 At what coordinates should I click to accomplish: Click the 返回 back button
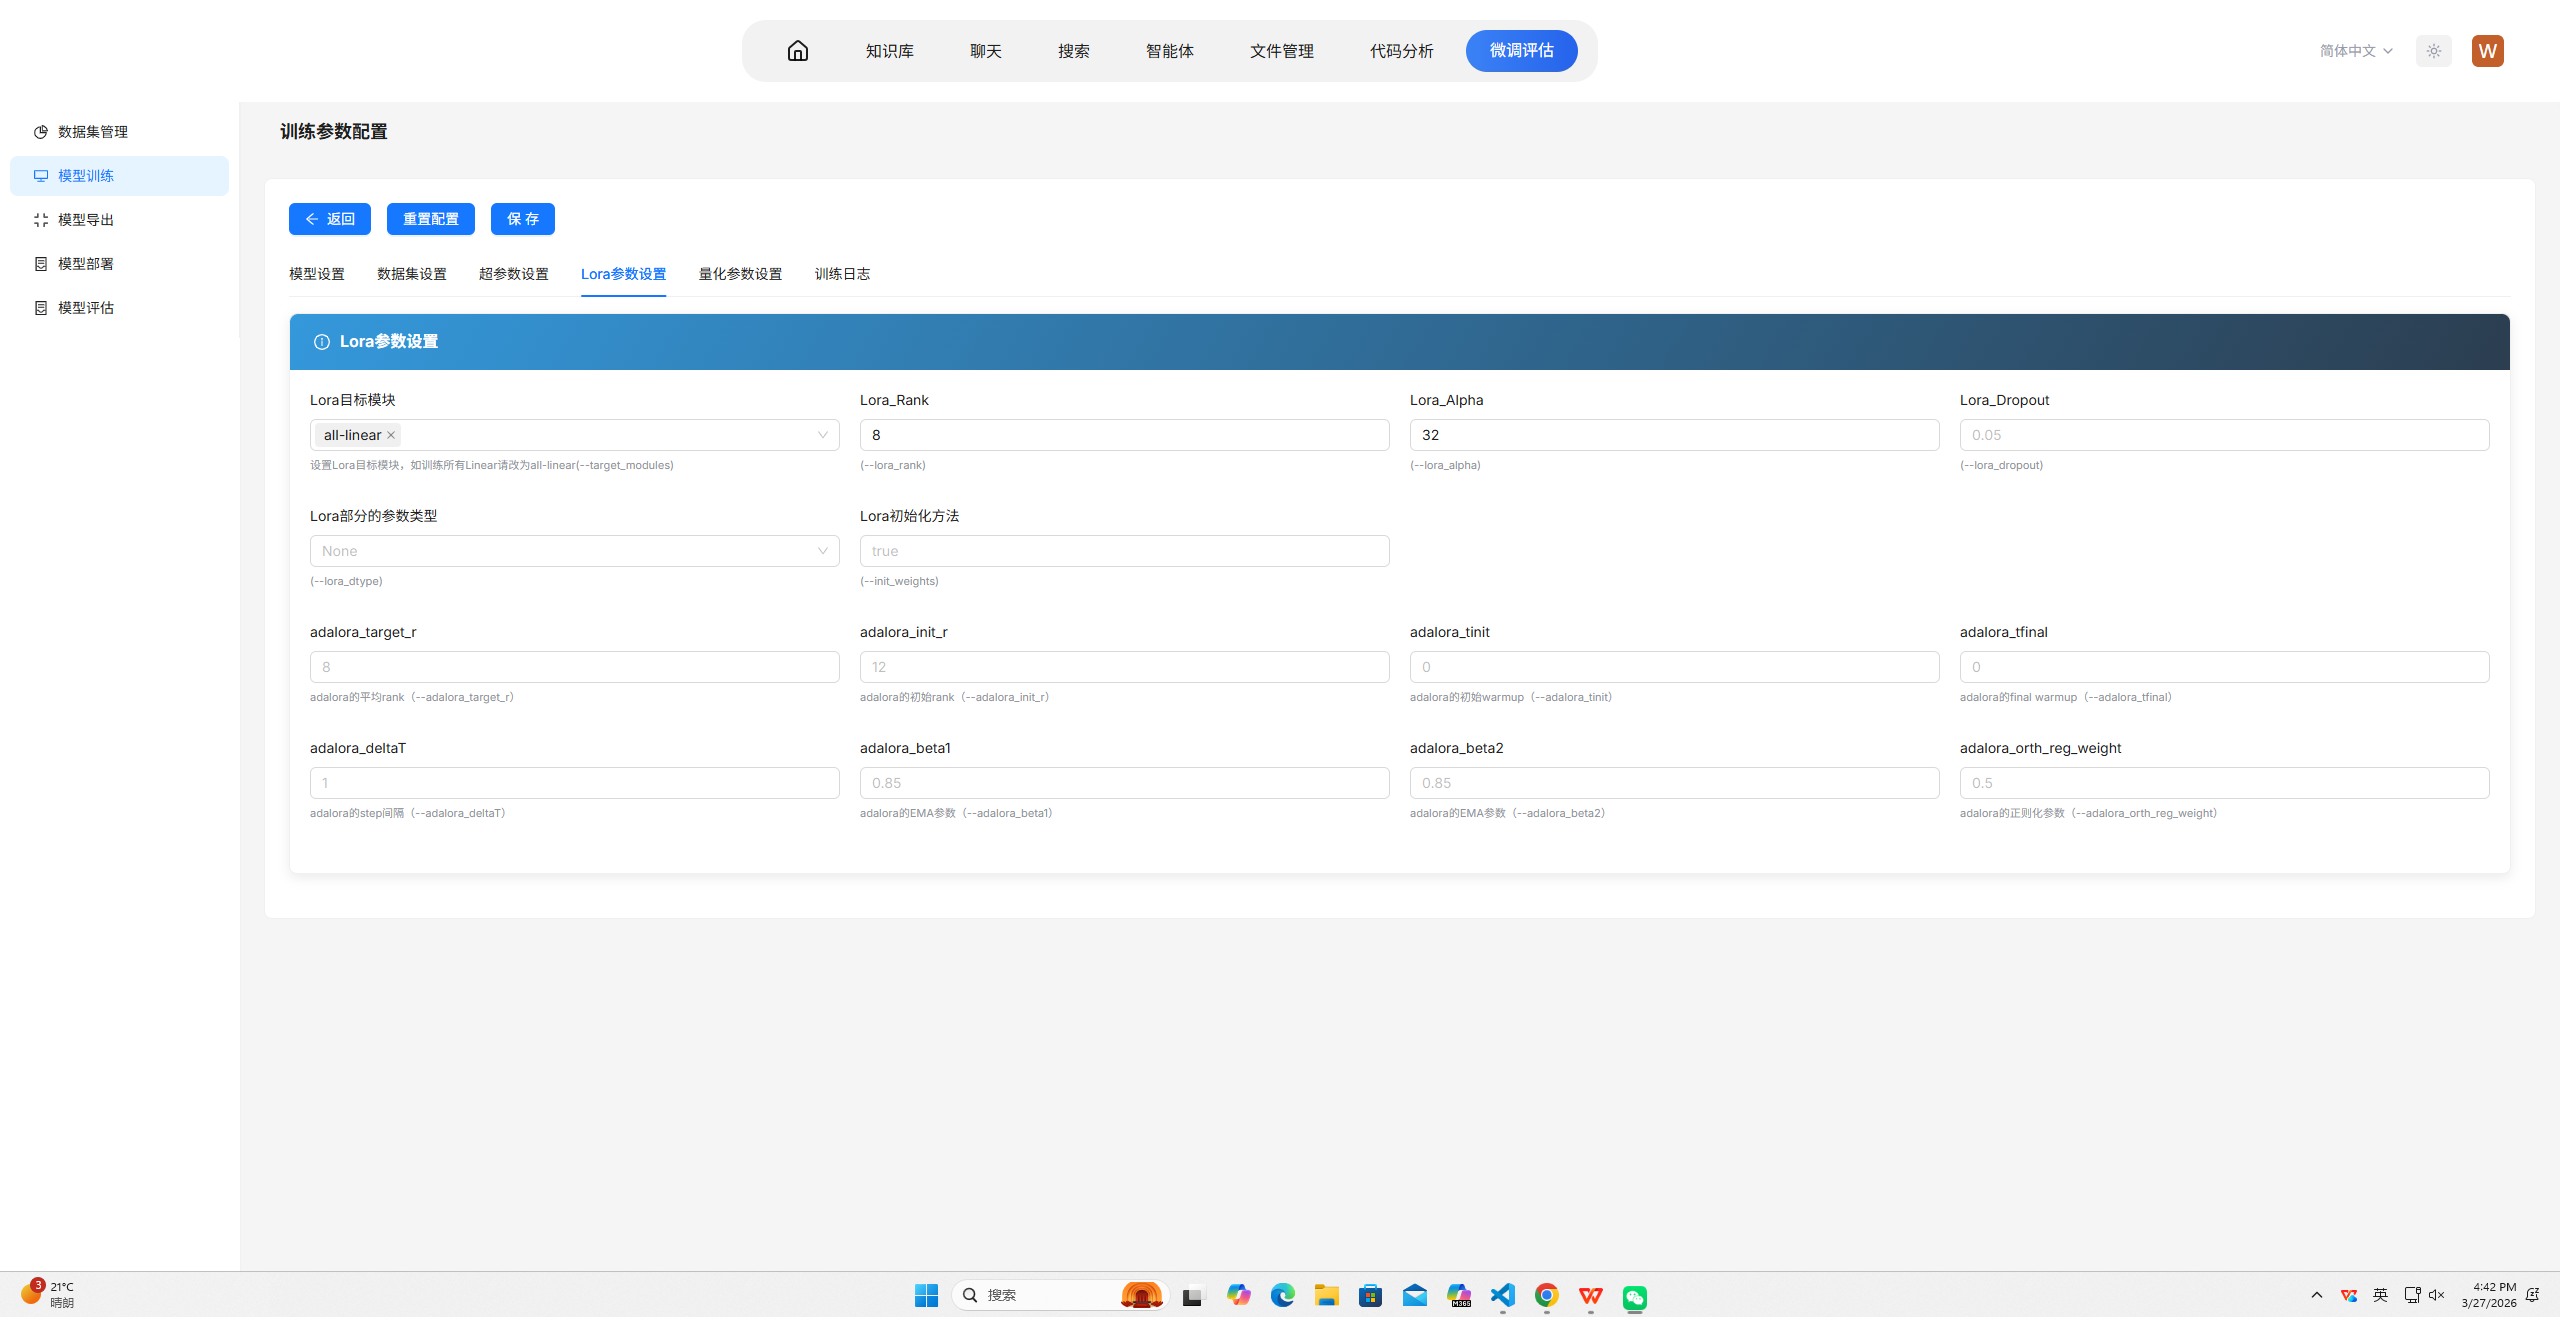[329, 219]
